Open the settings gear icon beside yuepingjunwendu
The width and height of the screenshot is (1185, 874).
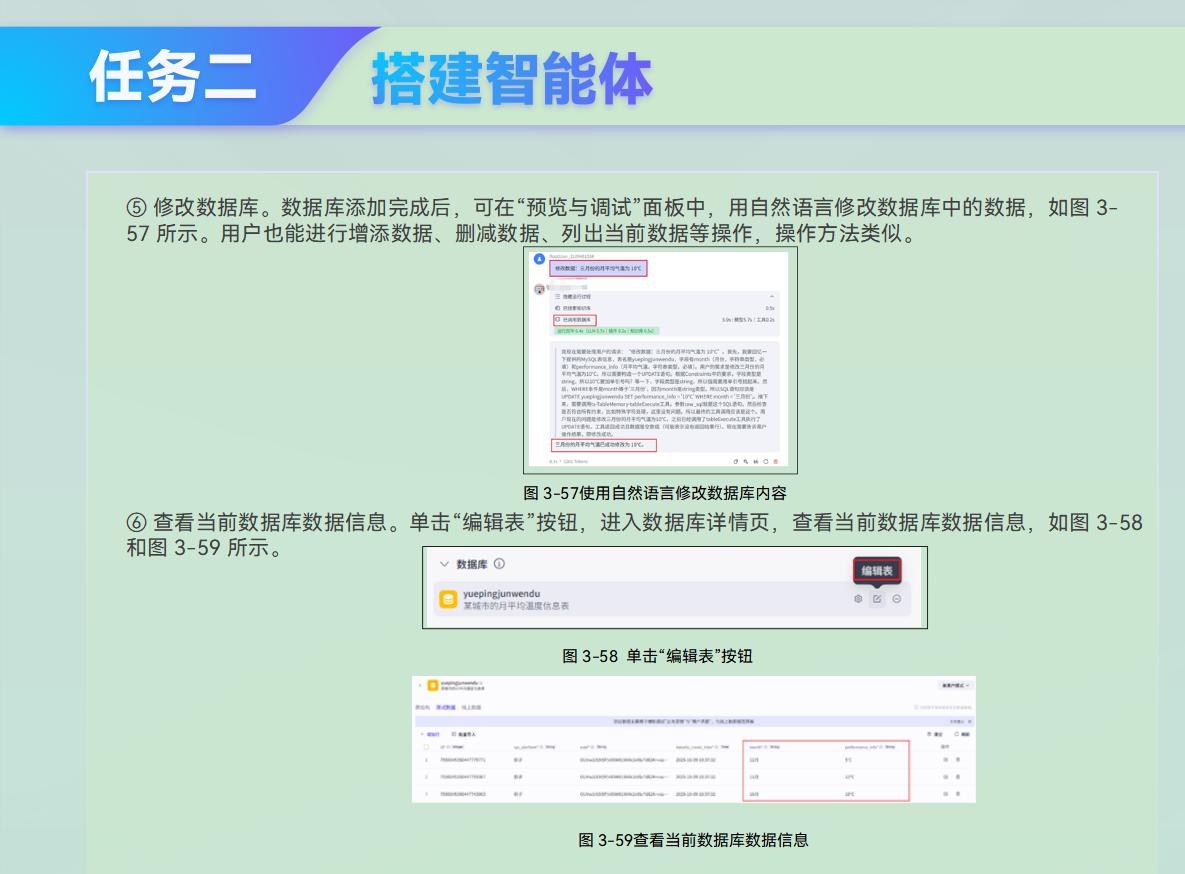[x=858, y=599]
